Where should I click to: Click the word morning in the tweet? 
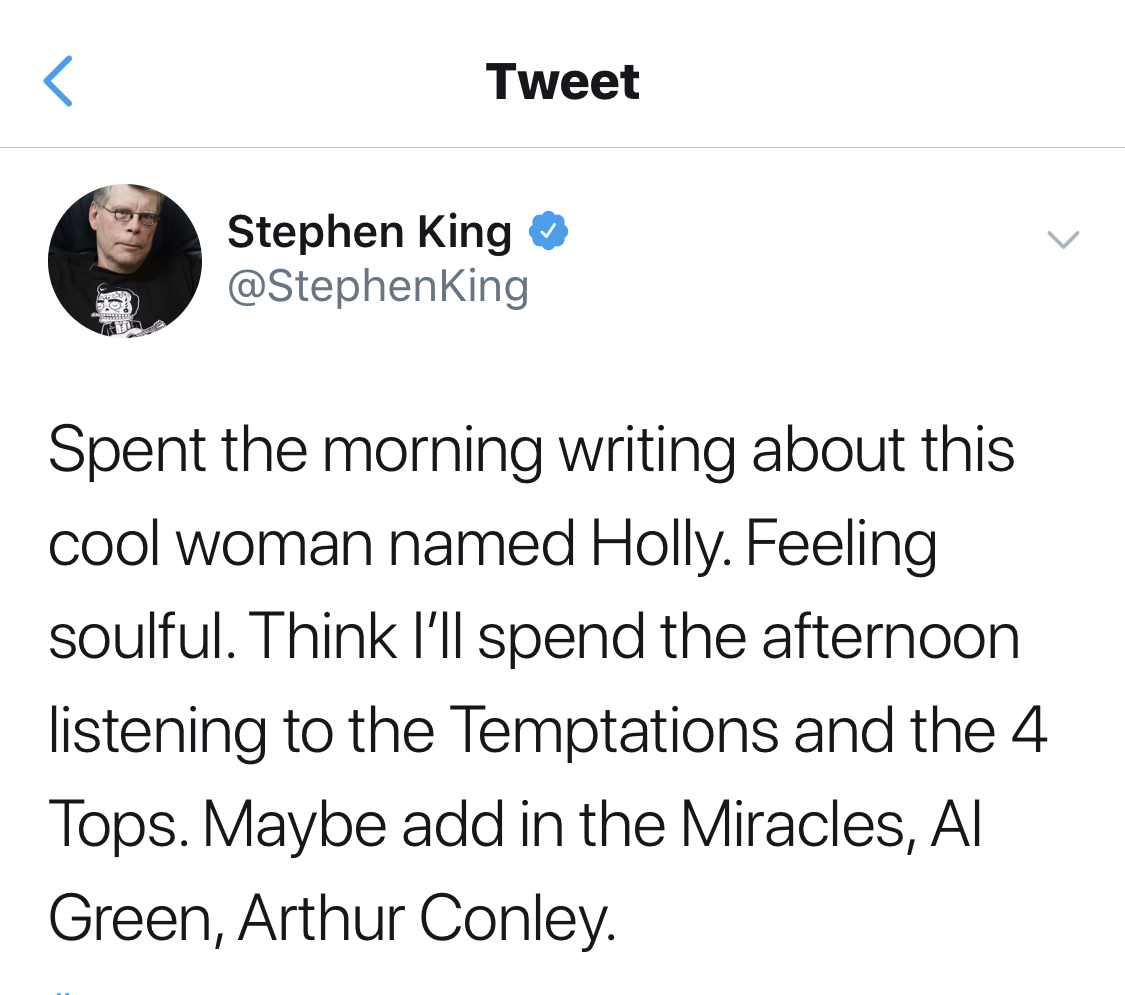coord(432,452)
